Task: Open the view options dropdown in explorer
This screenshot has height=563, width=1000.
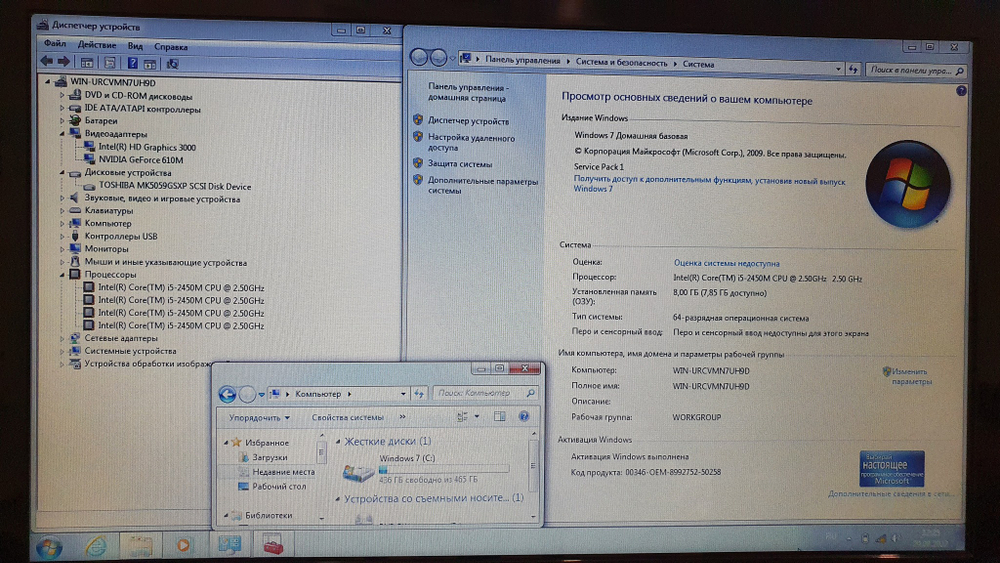Action: click(x=476, y=416)
